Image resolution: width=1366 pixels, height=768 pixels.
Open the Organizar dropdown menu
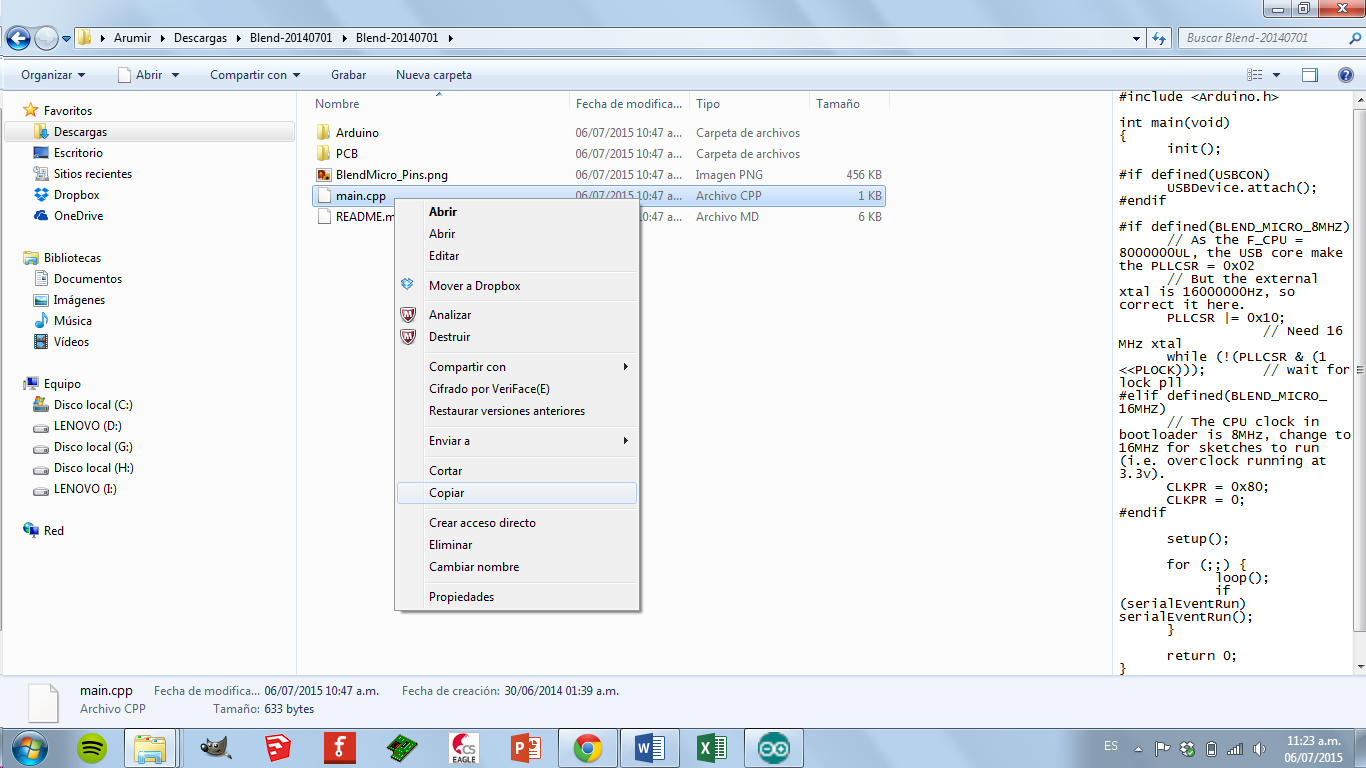[53, 75]
